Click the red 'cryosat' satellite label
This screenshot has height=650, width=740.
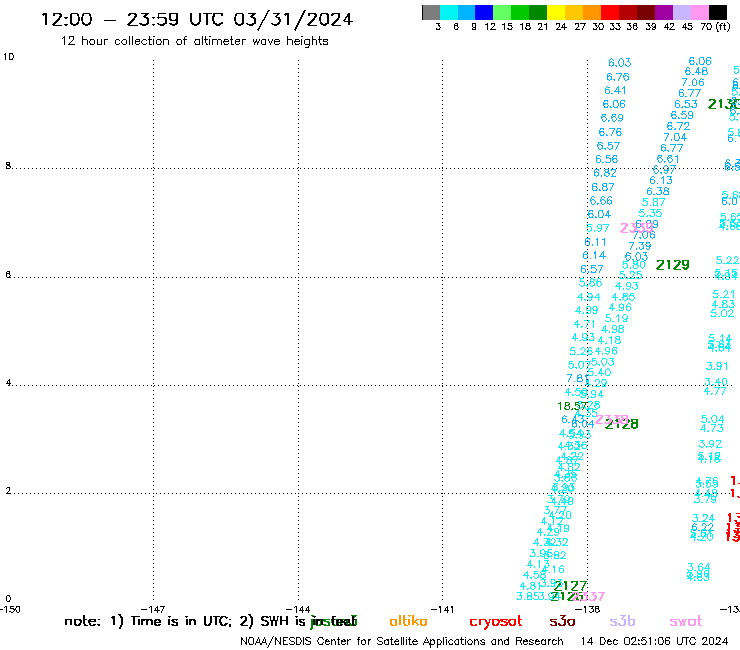pos(496,622)
